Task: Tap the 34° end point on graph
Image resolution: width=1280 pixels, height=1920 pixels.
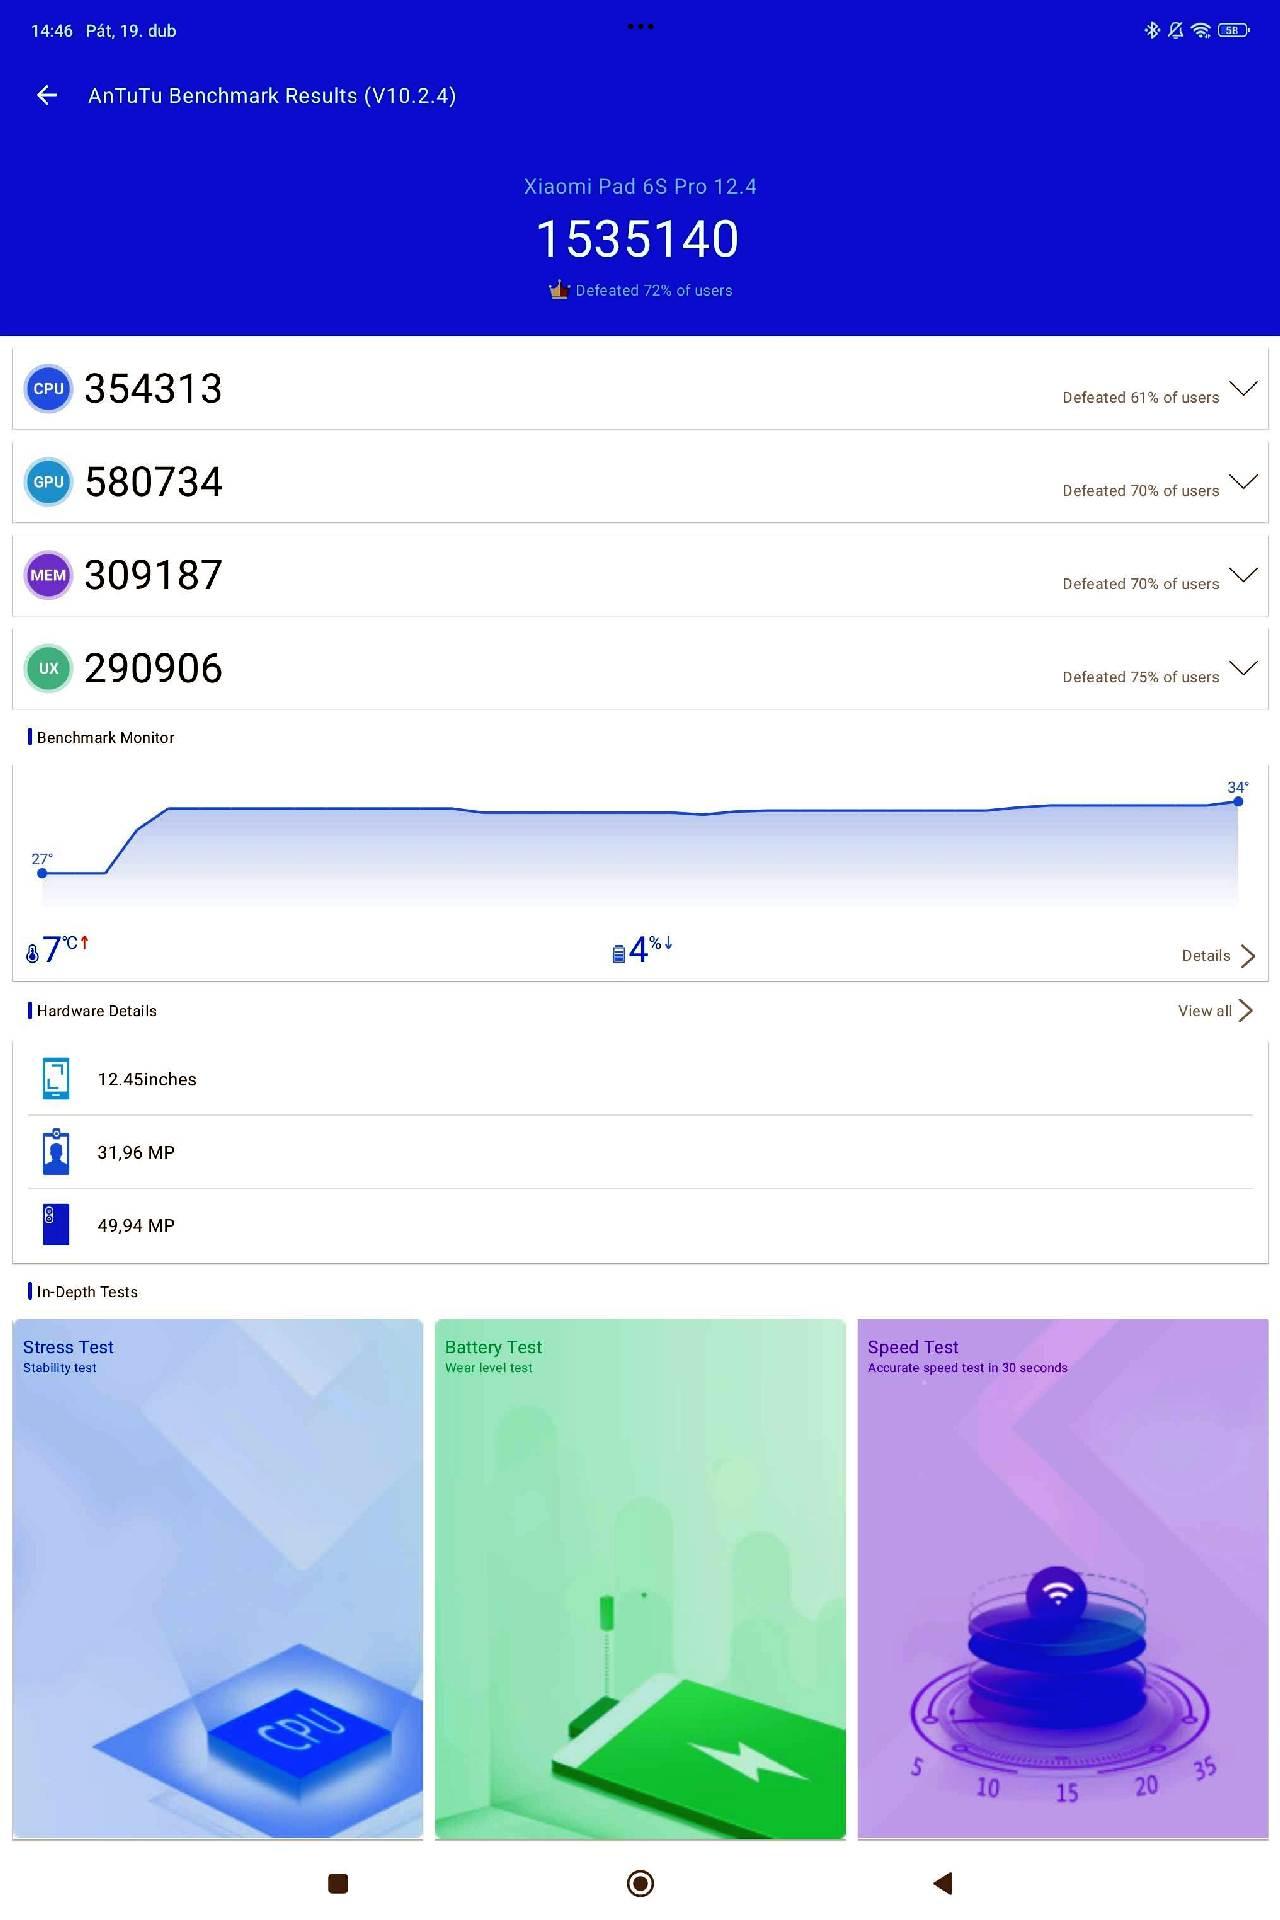Action: pos(1238,801)
